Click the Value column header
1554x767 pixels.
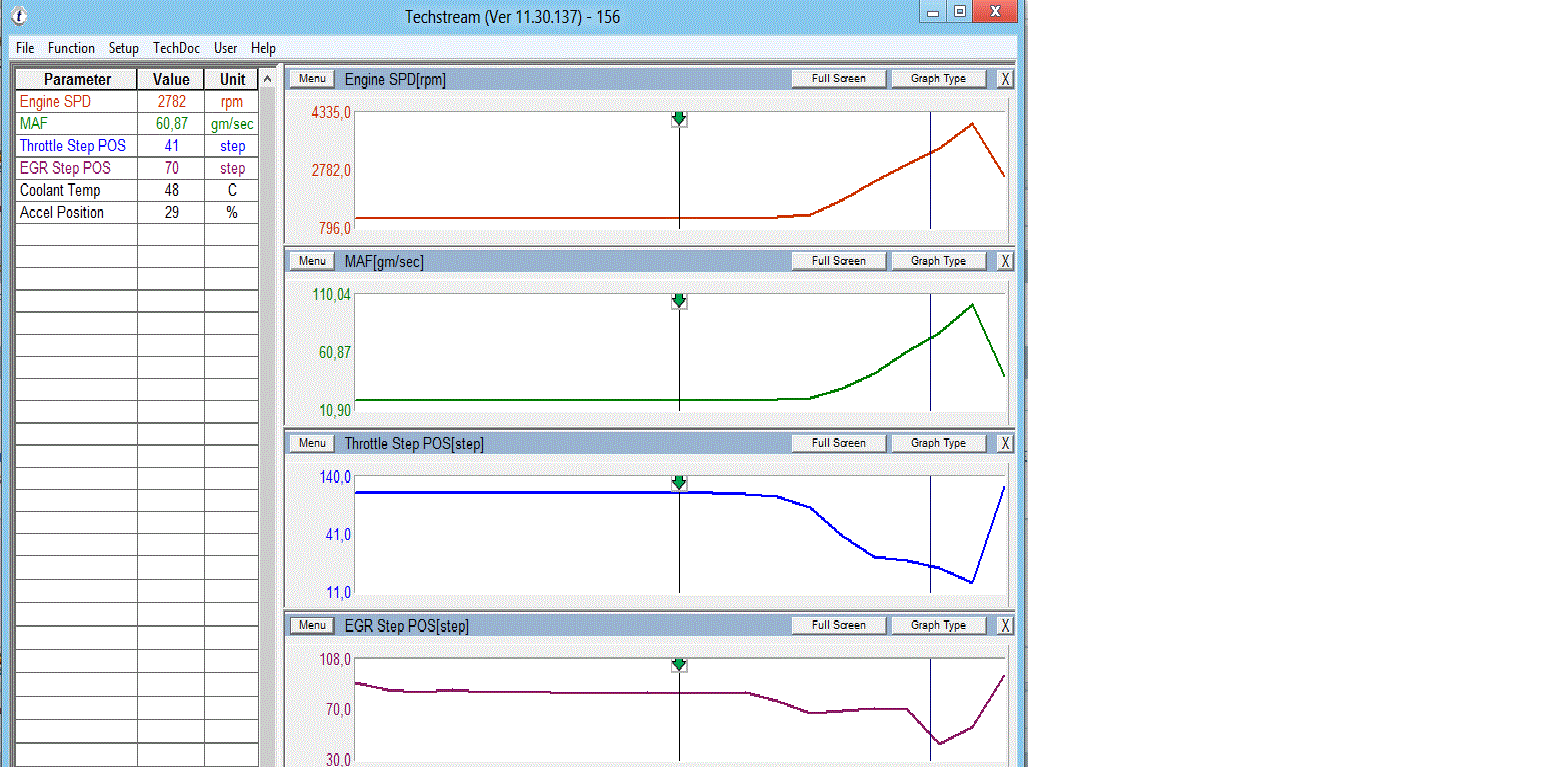pyautogui.click(x=171, y=79)
